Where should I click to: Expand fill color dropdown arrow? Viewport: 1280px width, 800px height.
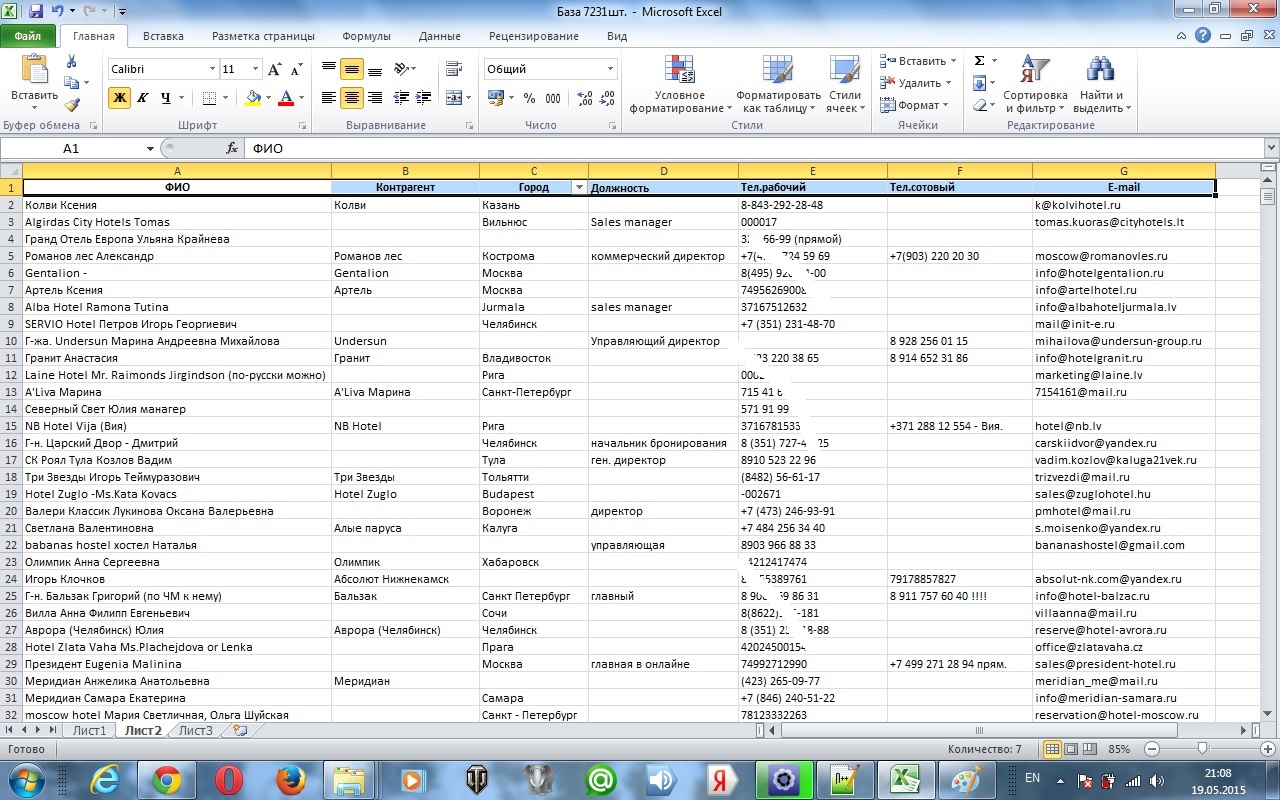pos(267,98)
